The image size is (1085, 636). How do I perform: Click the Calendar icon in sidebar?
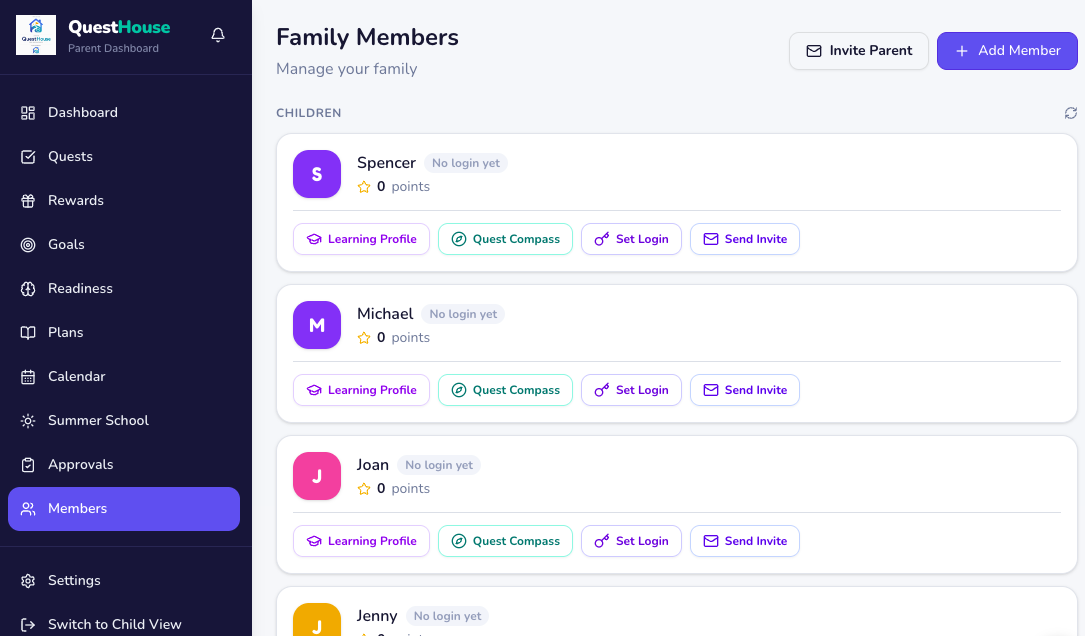(x=28, y=376)
